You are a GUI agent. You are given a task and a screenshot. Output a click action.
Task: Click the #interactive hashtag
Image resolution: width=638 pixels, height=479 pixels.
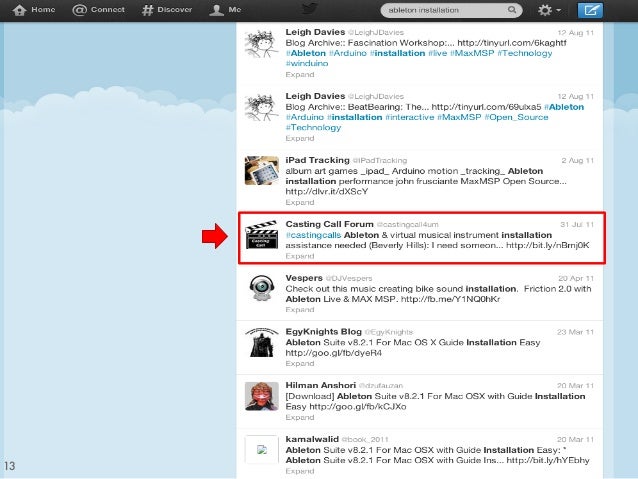tap(410, 117)
